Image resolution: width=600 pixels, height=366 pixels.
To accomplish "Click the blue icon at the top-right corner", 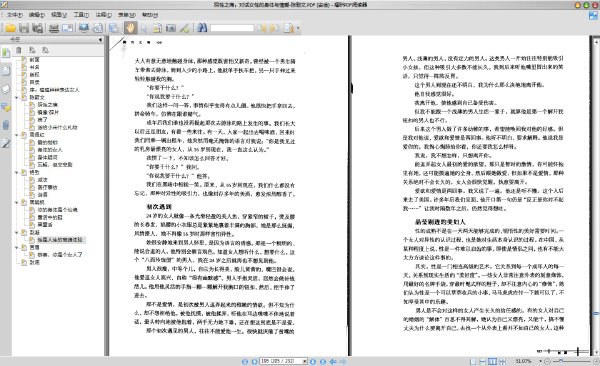I will tap(593, 16).
